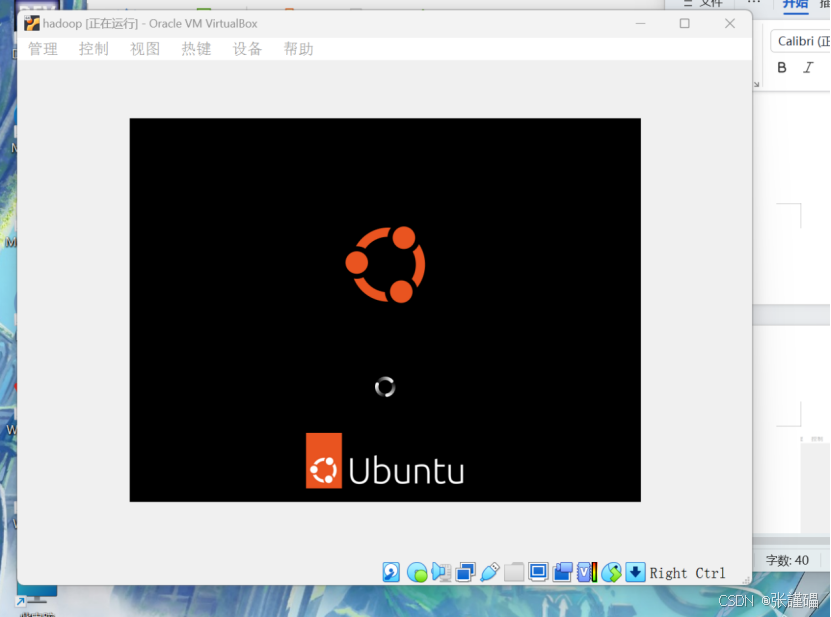The height and width of the screenshot is (617, 831).
Task: Open the 热键 menu
Action: (x=196, y=49)
